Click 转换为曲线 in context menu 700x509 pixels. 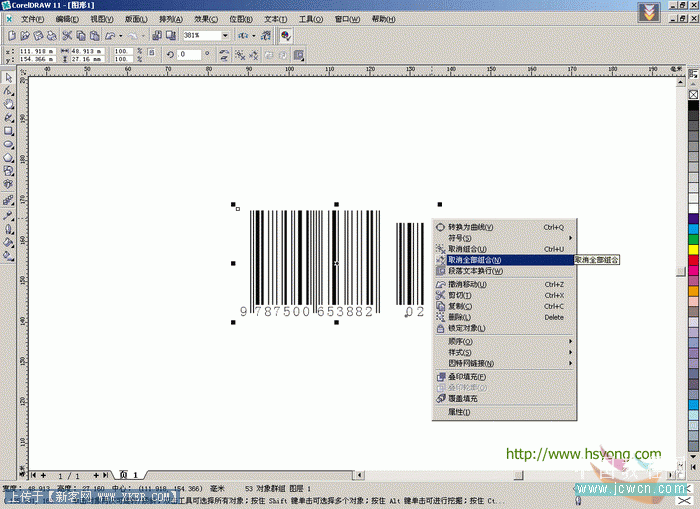[x=470, y=227]
